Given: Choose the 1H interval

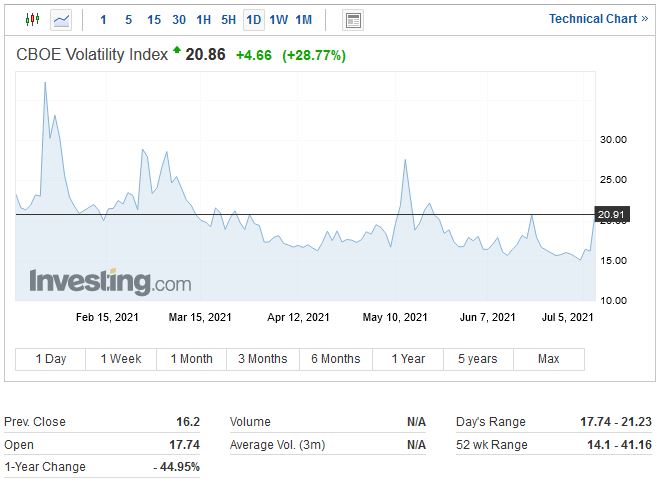Looking at the screenshot, I should (x=203, y=20).
